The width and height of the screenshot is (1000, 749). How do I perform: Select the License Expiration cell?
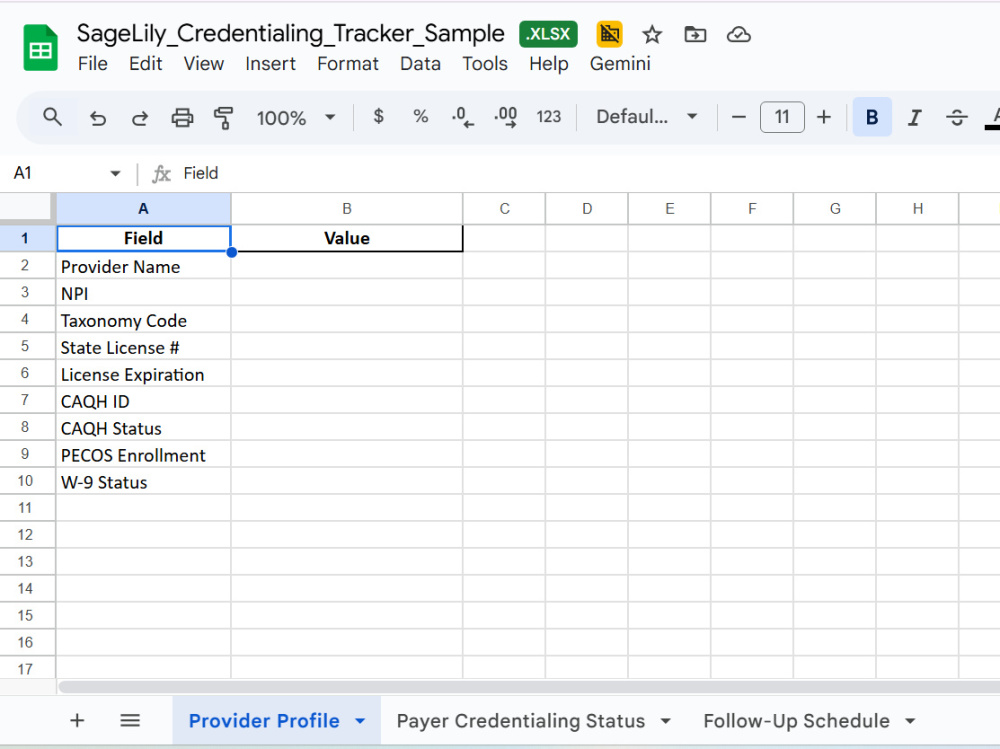[143, 374]
